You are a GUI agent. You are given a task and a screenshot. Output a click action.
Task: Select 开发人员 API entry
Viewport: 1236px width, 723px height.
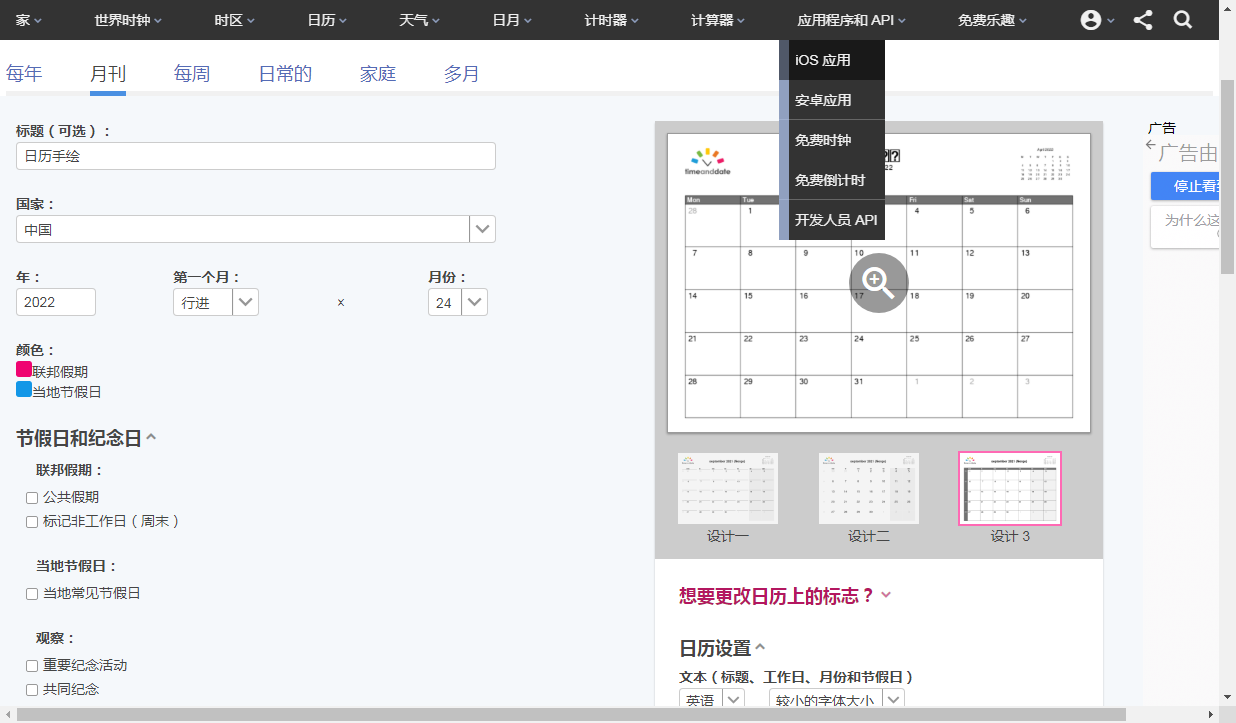[832, 220]
